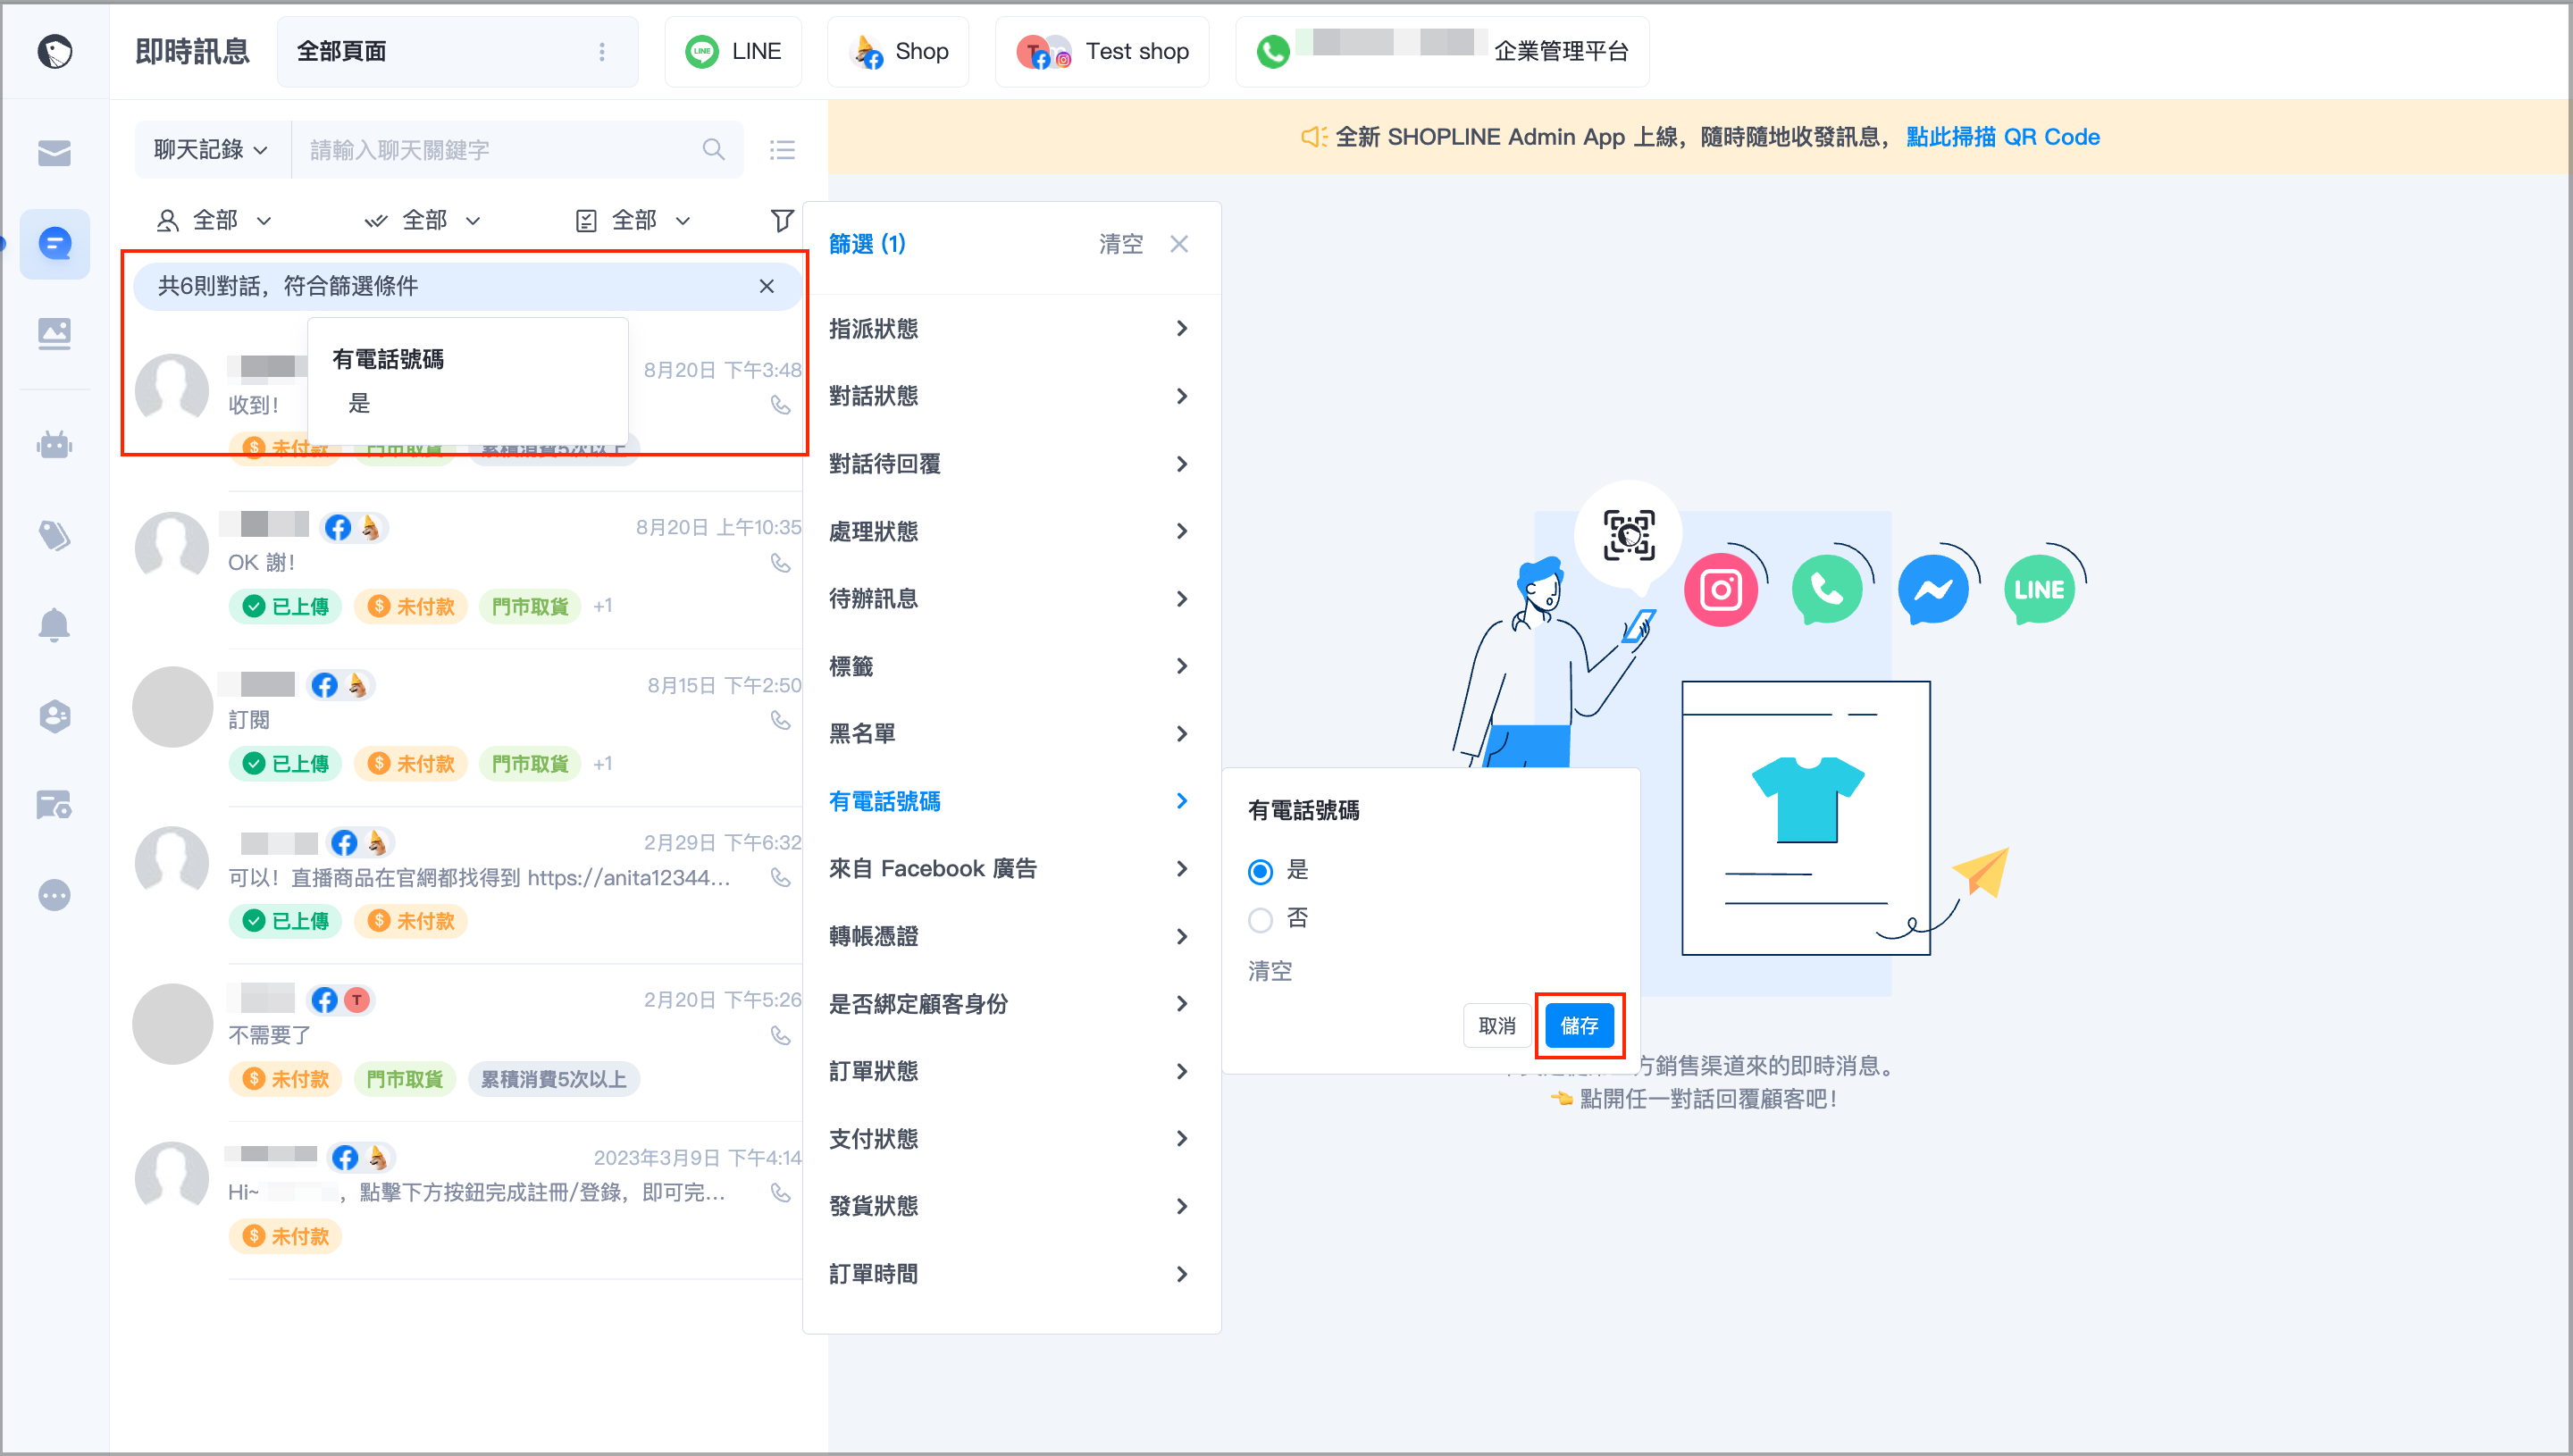Click 清空 in the 有電話號碼 popup

[x=1269, y=971]
